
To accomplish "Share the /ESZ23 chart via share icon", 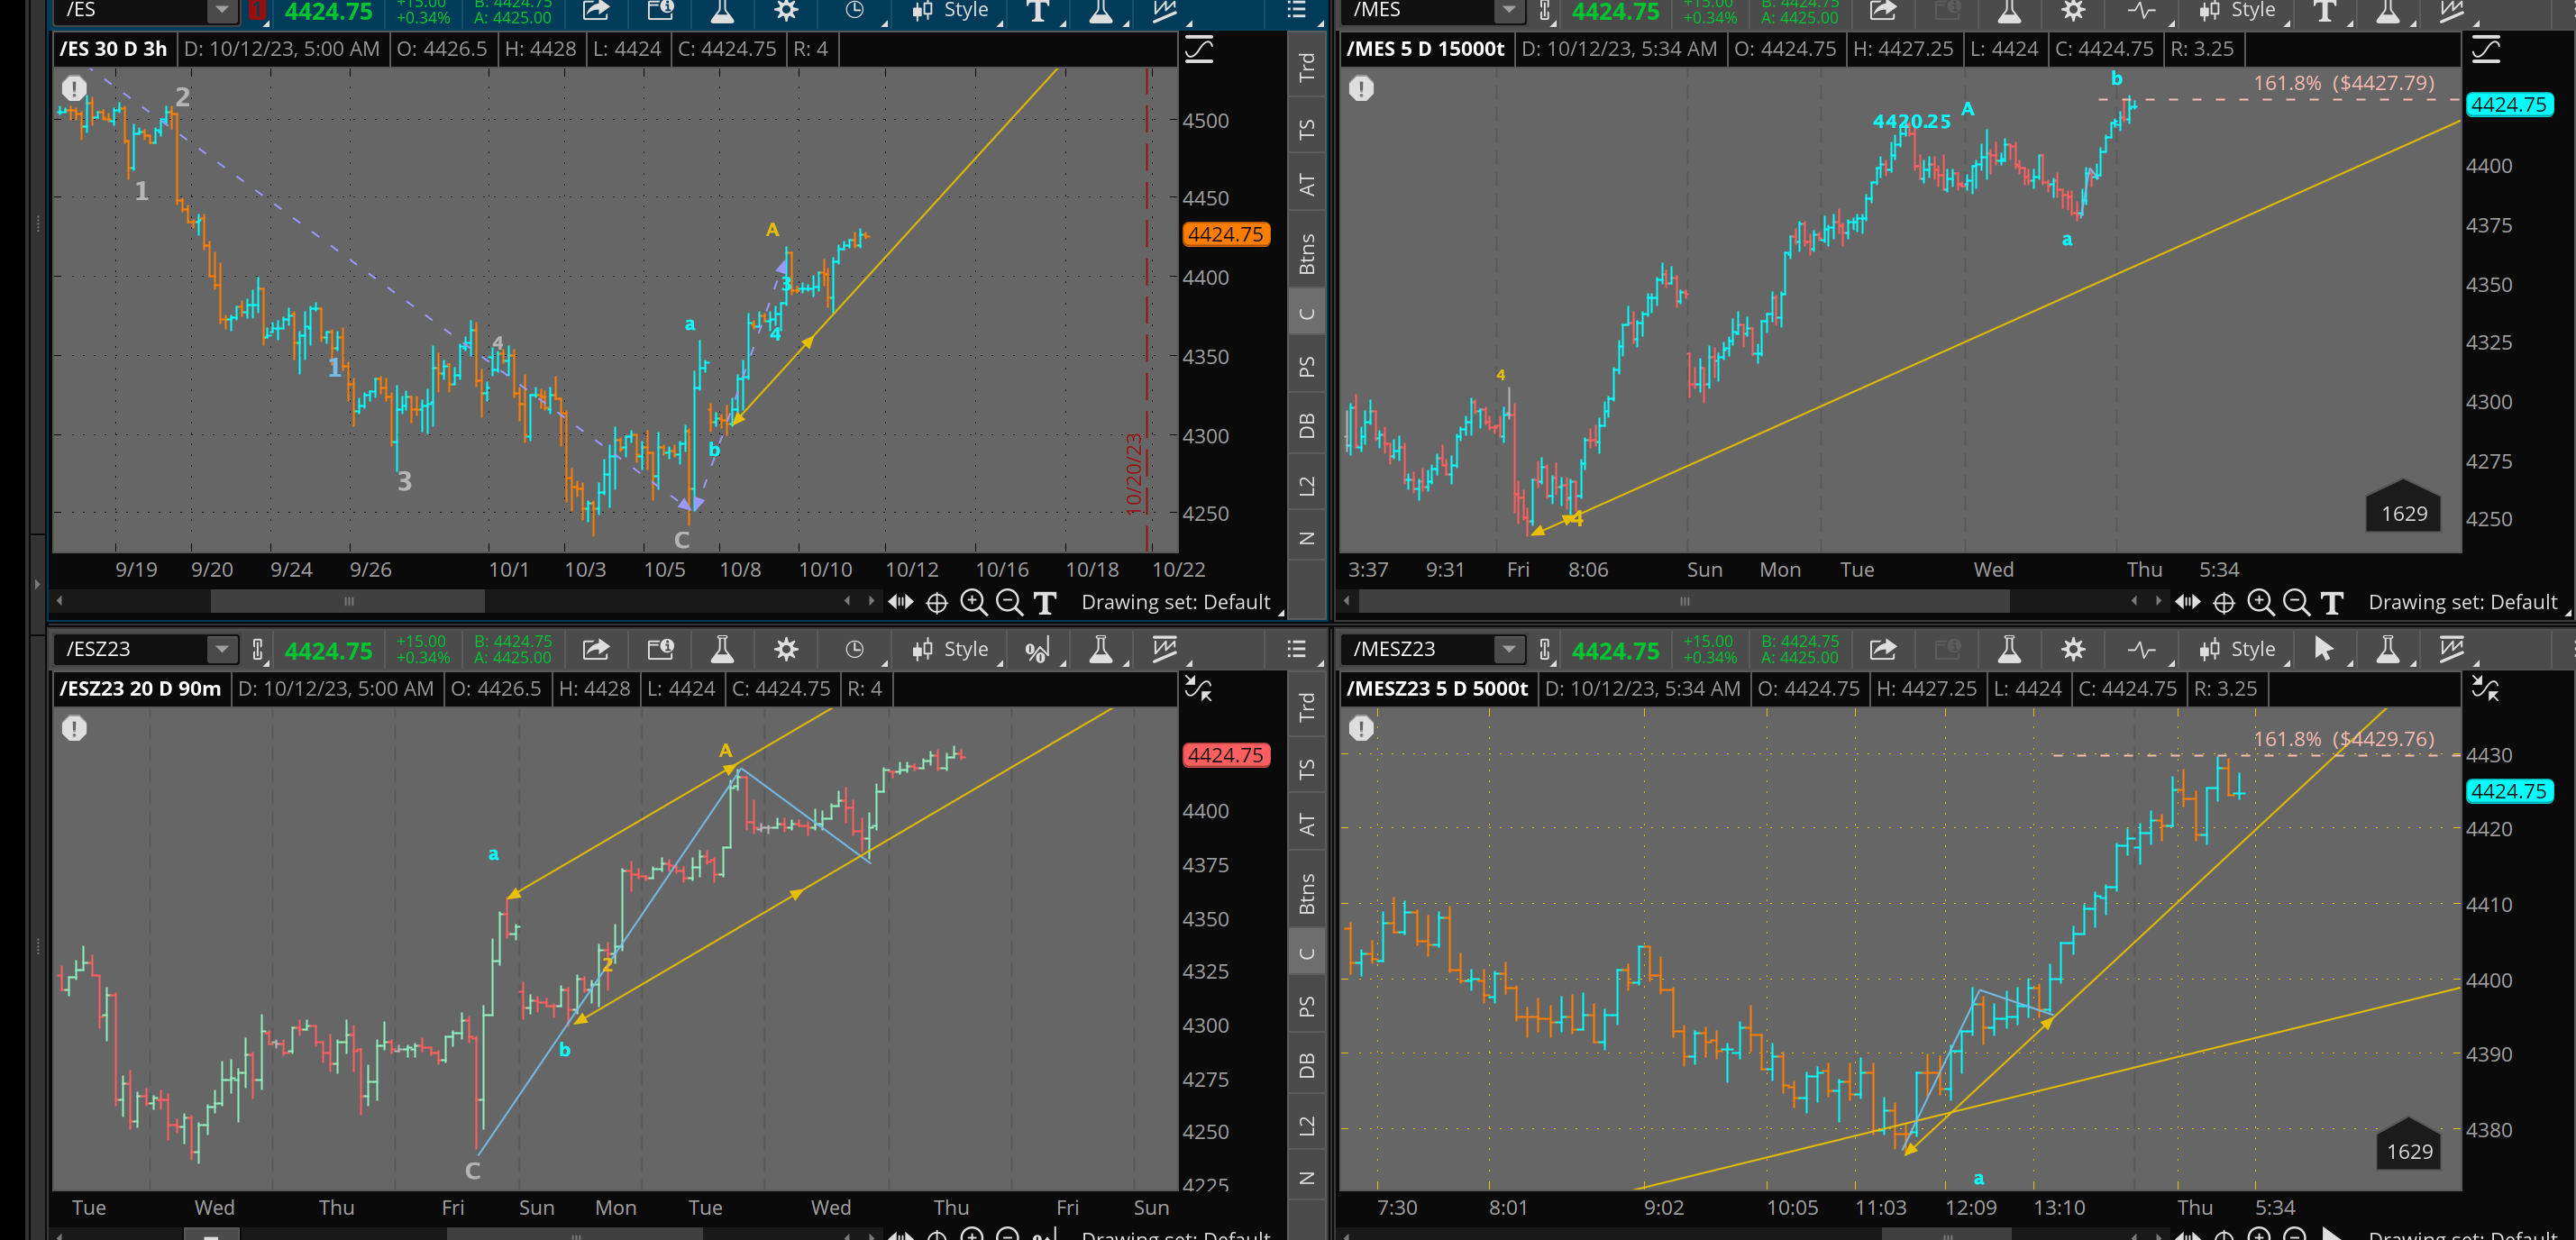I will 596,650.
